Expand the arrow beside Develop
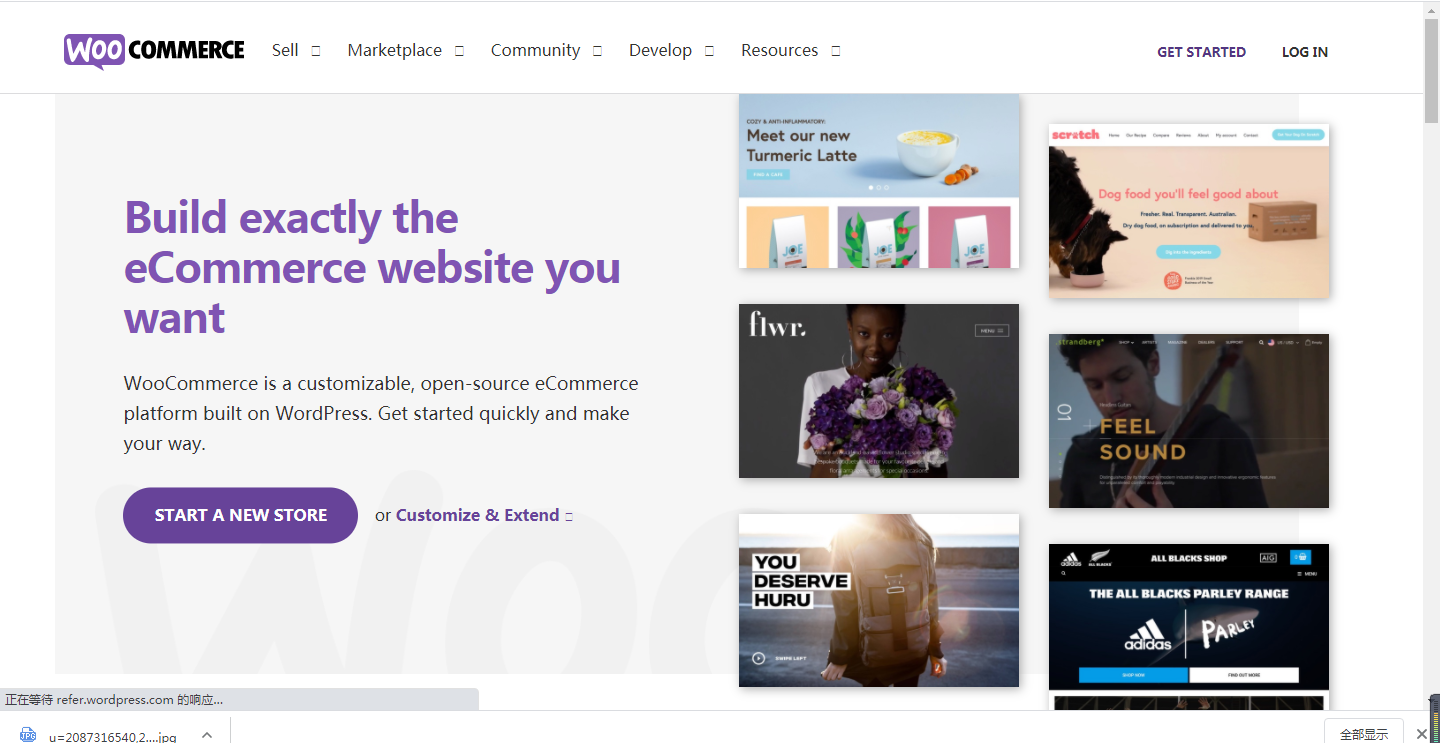This screenshot has width=1440, height=743. pyautogui.click(x=709, y=51)
